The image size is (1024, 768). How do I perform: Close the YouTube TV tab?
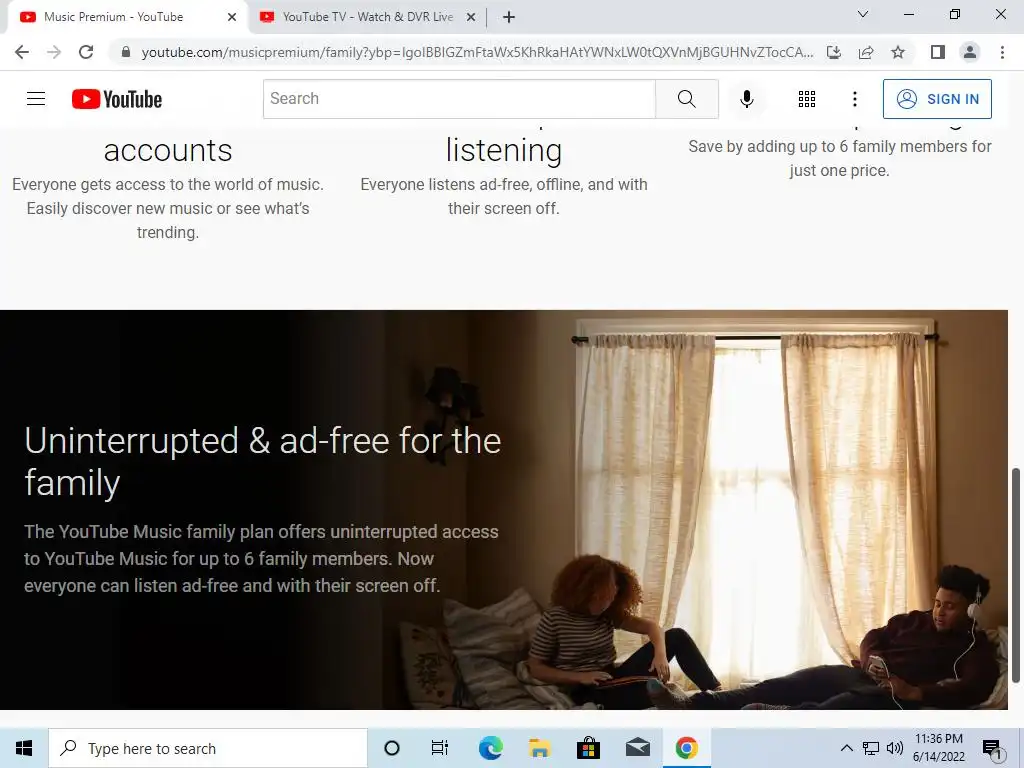471,17
